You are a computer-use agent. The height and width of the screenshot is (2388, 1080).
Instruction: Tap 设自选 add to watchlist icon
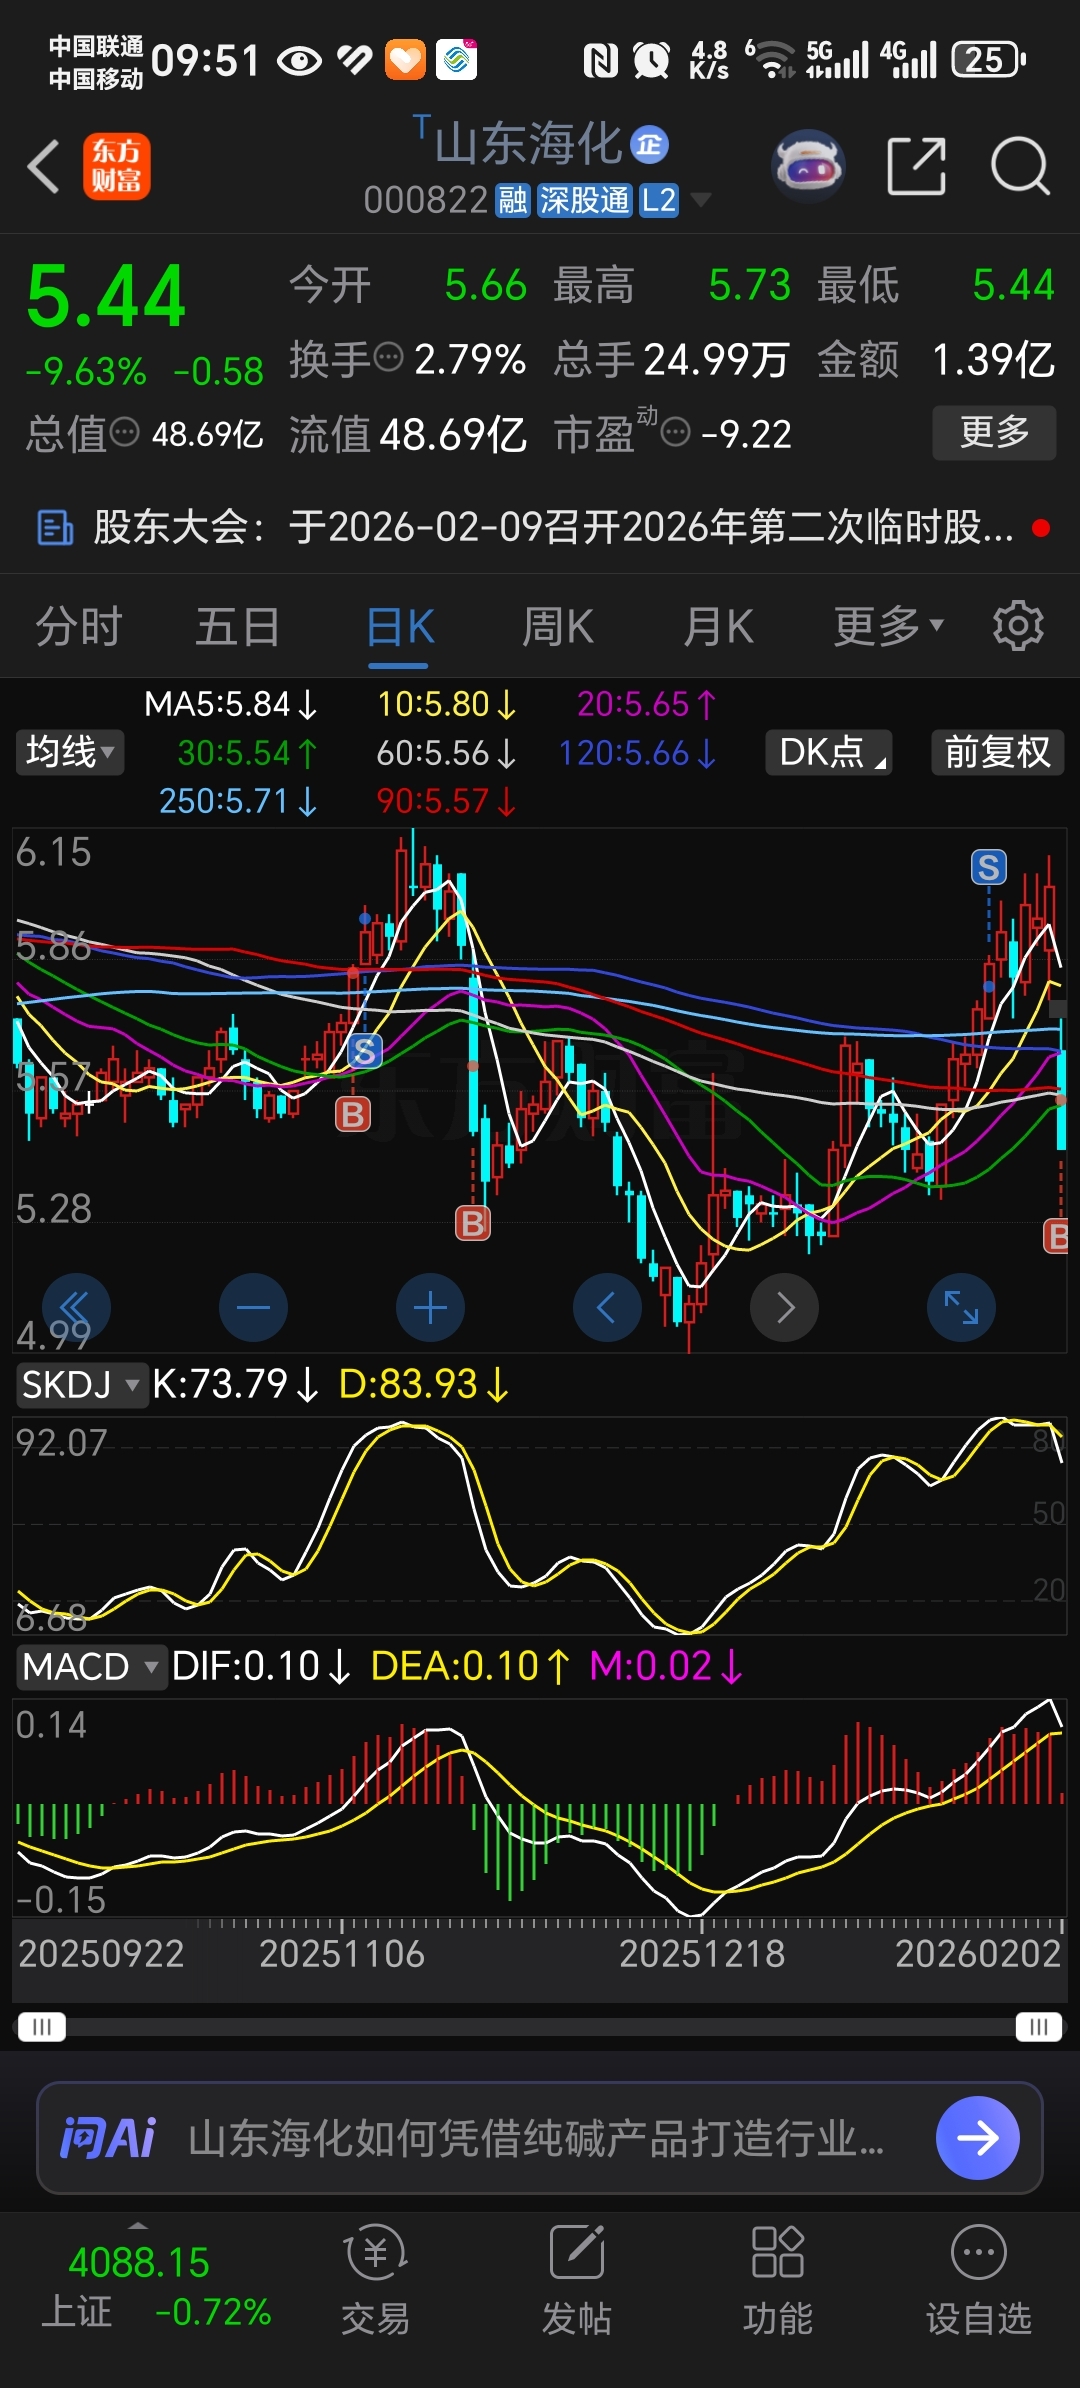pyautogui.click(x=979, y=2280)
